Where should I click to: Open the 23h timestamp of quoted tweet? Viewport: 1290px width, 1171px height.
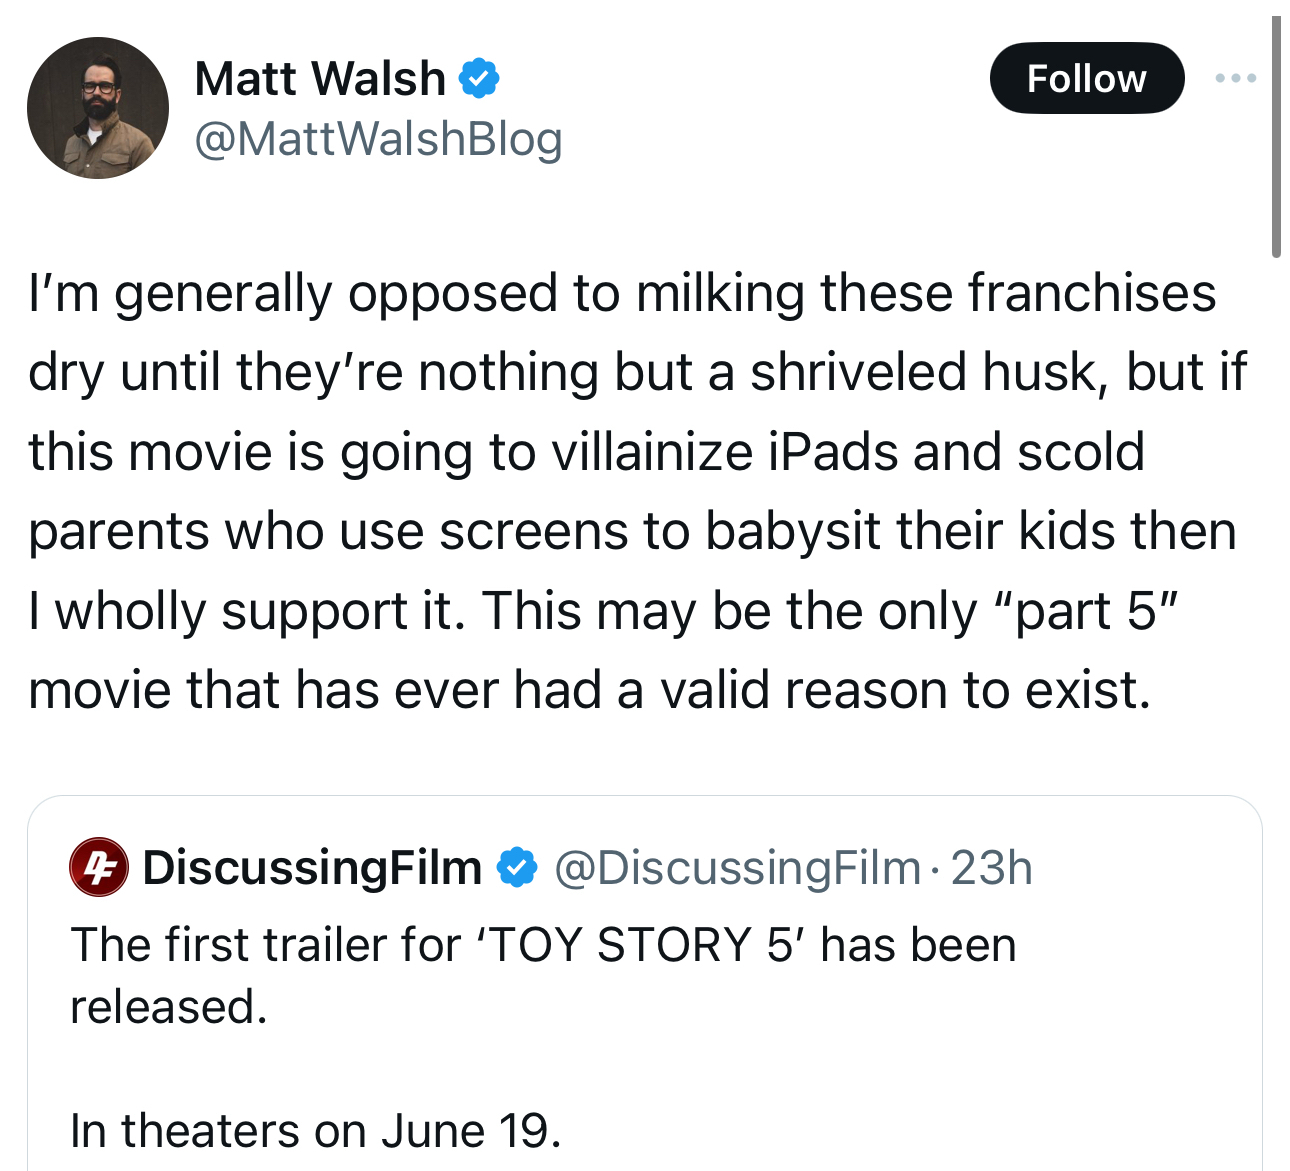pos(991,867)
